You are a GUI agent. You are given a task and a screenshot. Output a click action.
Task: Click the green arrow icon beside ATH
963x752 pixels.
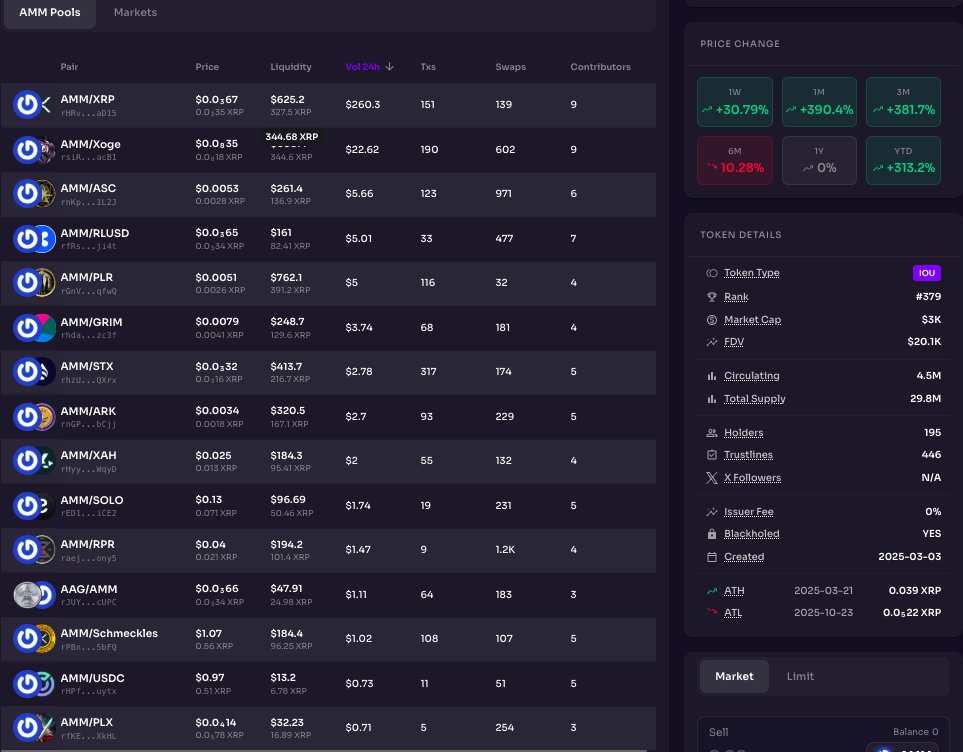(711, 590)
